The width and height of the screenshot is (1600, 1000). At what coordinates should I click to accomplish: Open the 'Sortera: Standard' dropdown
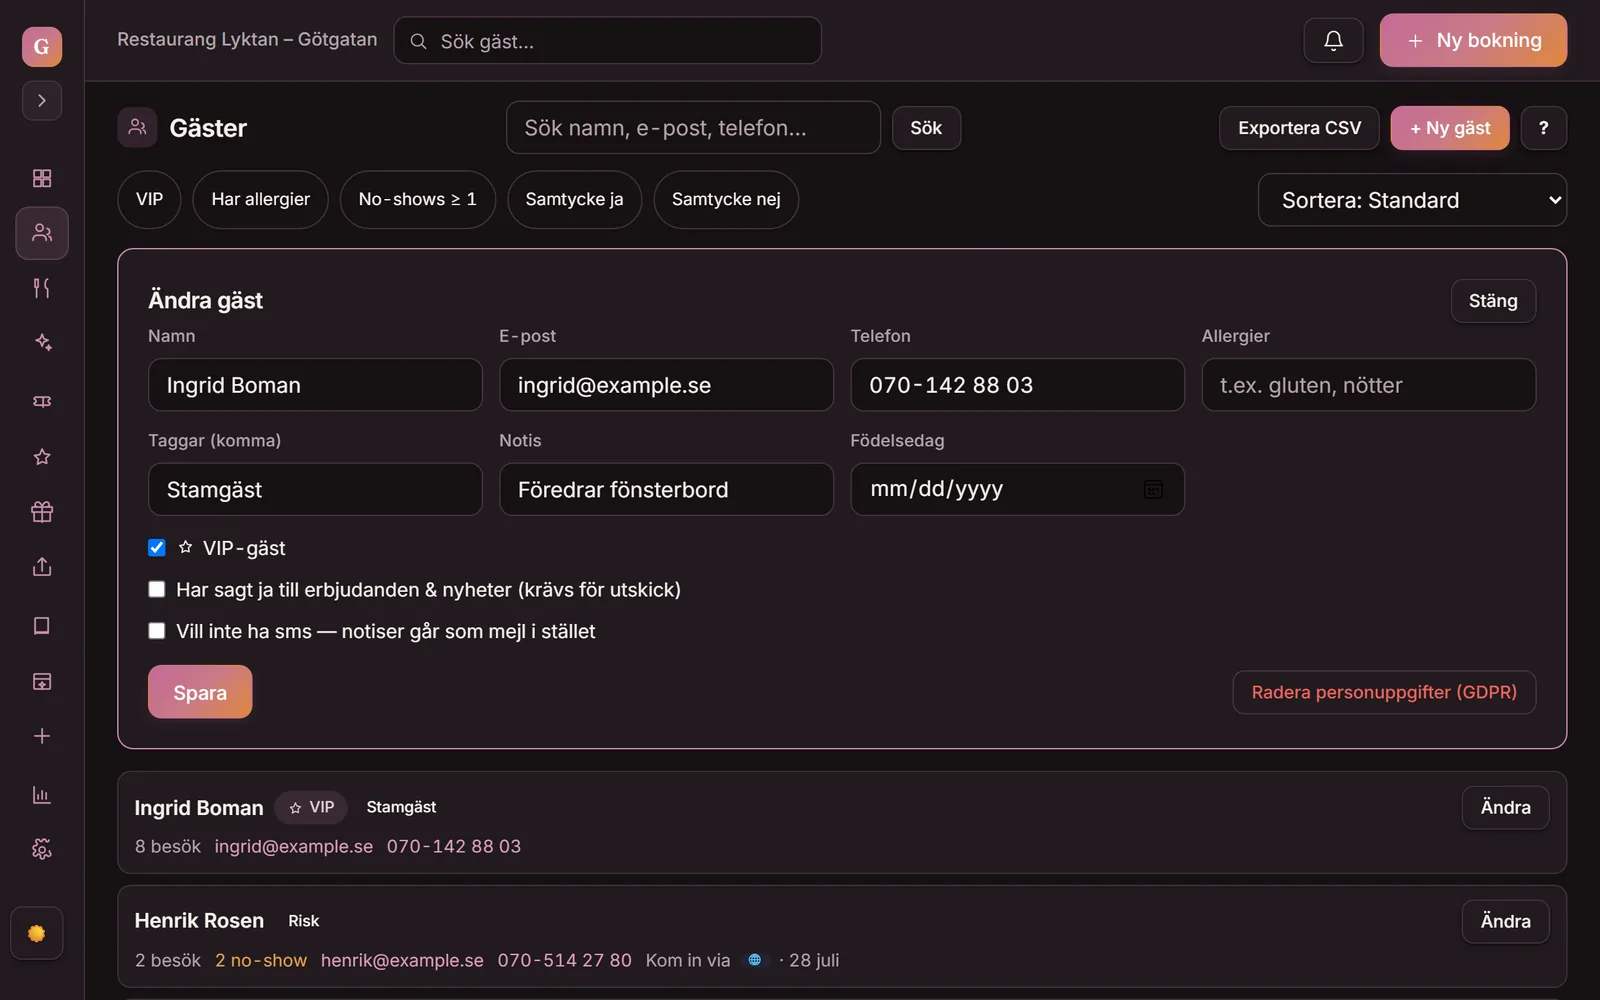pyautogui.click(x=1412, y=200)
